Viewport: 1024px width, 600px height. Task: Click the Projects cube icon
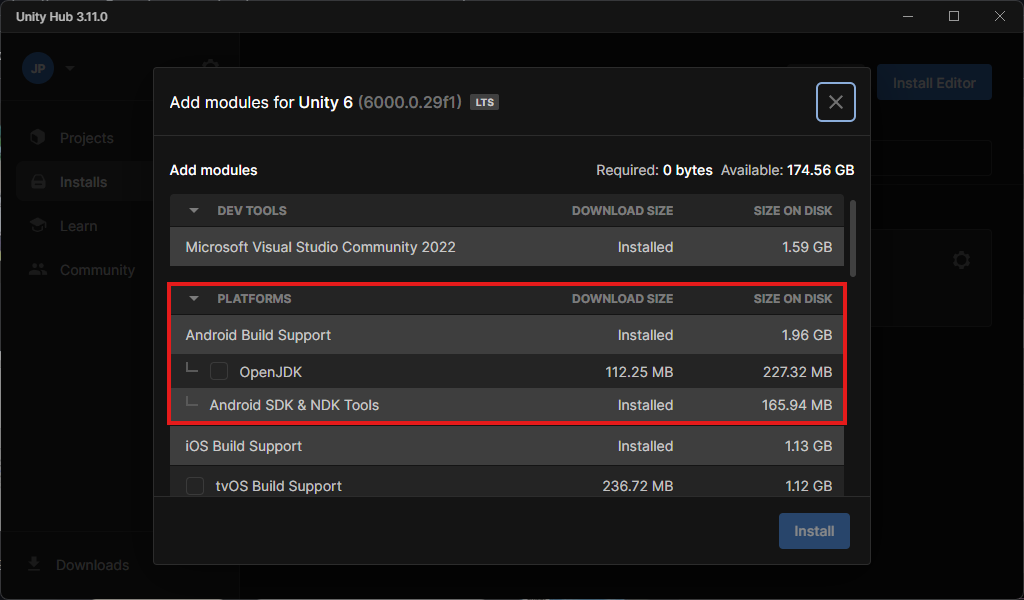[x=38, y=137]
